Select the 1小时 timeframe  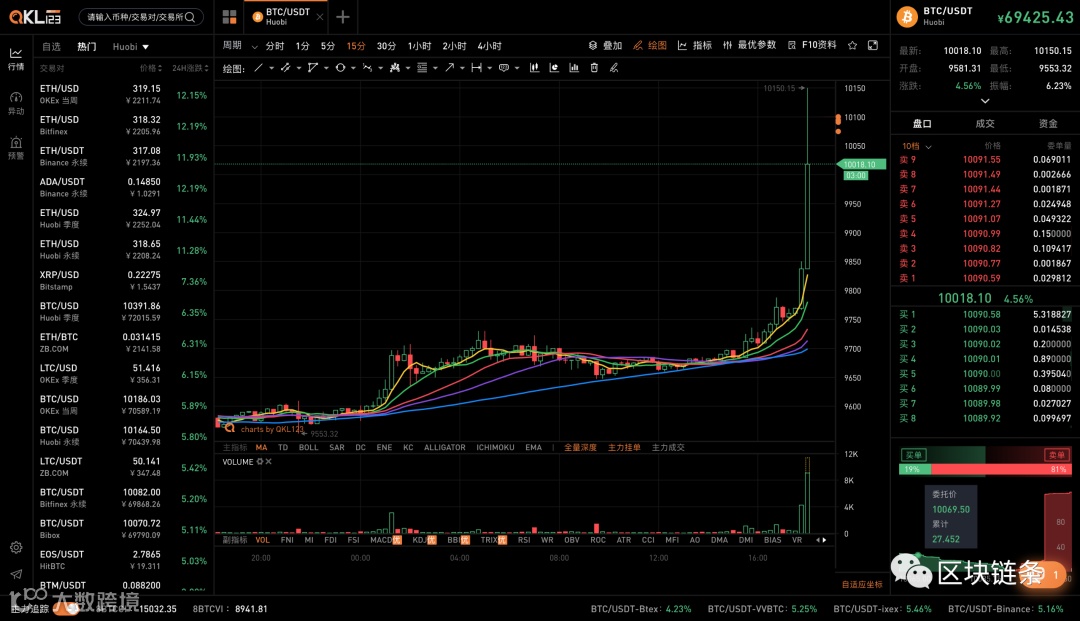pos(419,46)
